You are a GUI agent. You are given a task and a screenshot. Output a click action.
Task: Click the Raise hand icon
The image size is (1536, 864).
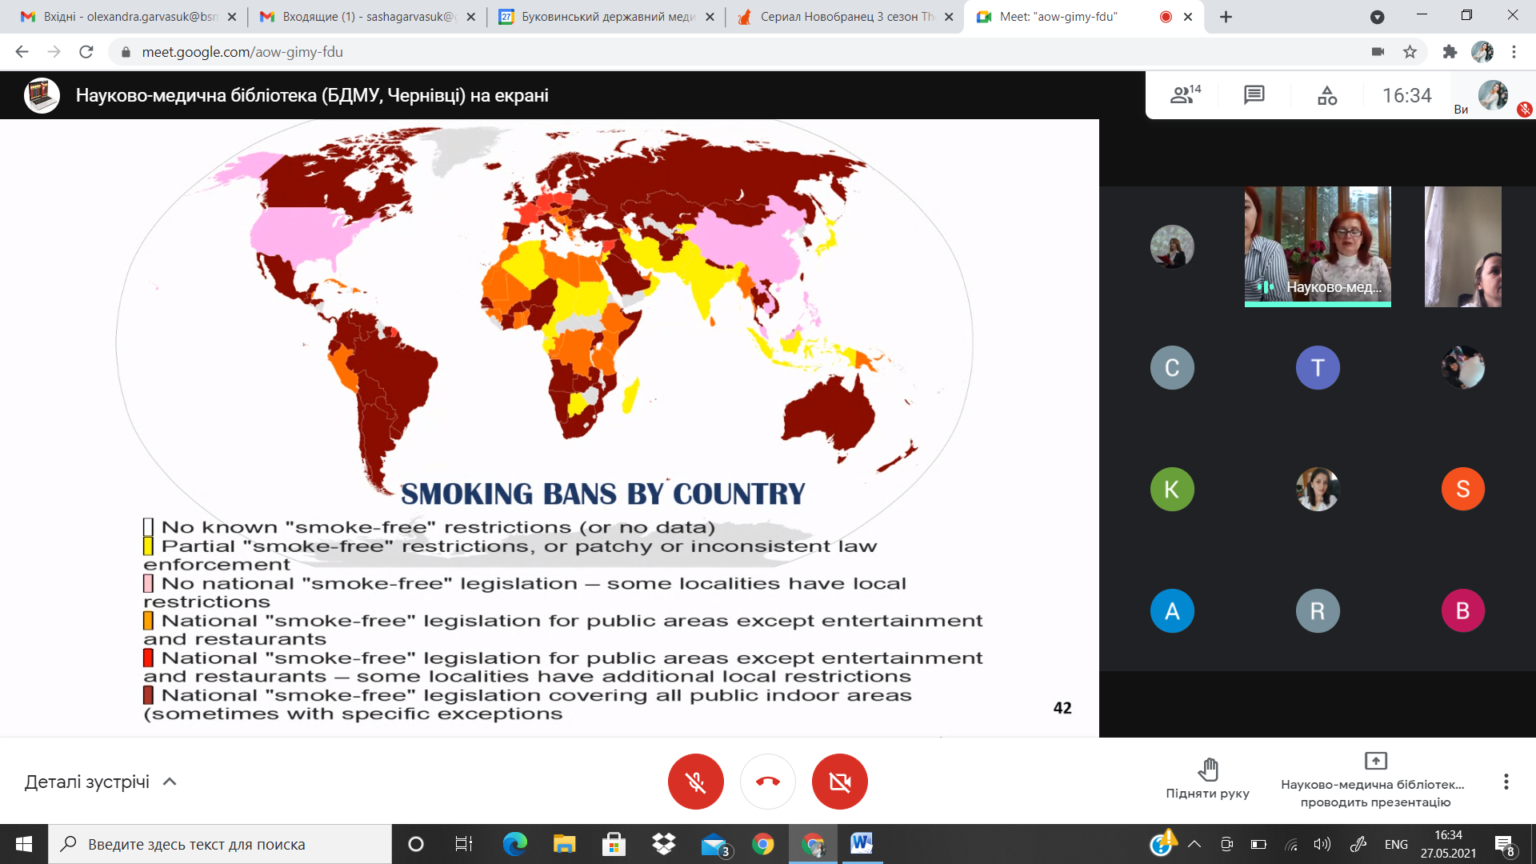click(1208, 769)
